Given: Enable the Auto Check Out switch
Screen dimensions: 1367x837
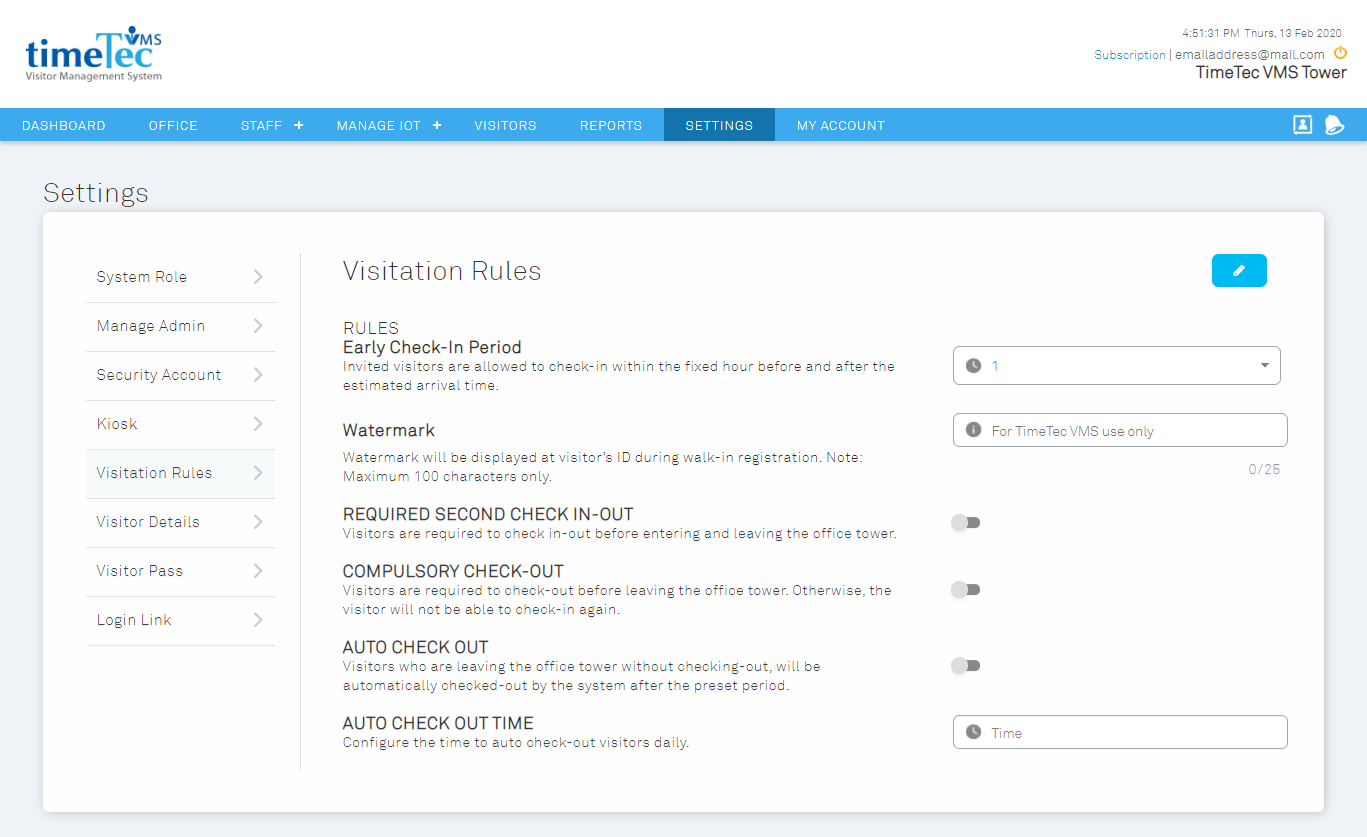Looking at the screenshot, I should 965,665.
